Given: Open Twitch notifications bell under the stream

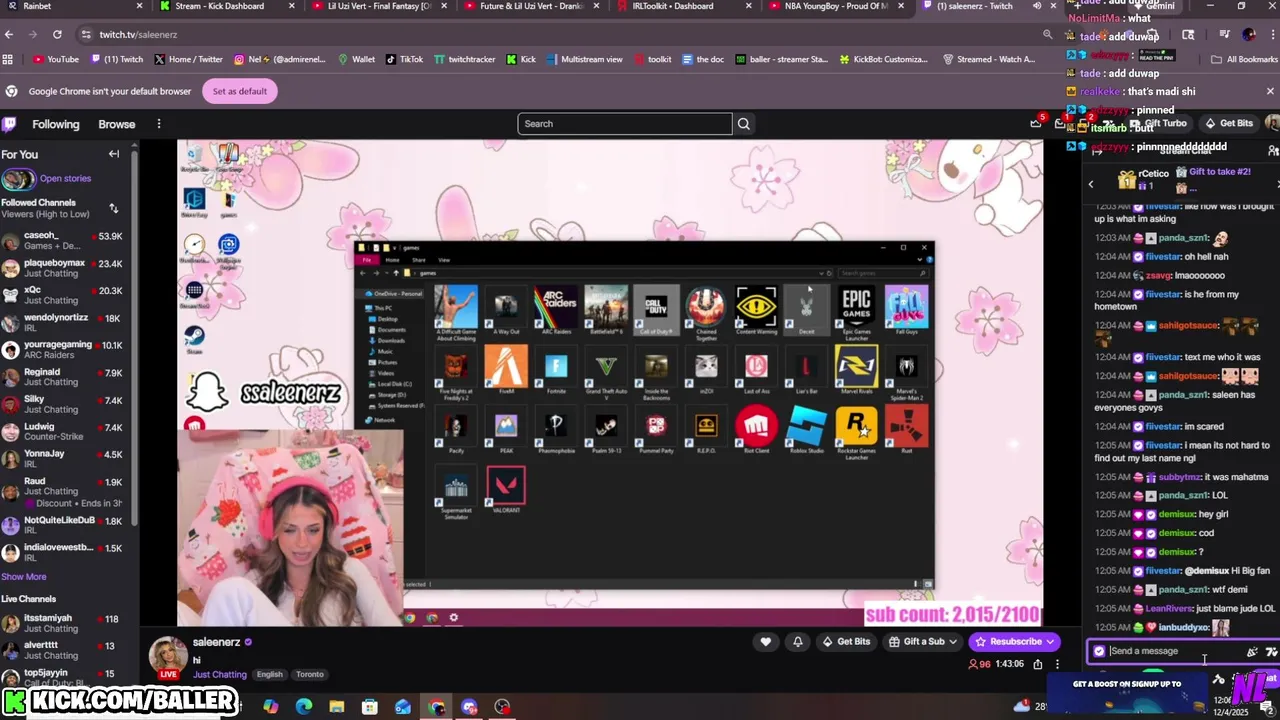Looking at the screenshot, I should pyautogui.click(x=797, y=642).
